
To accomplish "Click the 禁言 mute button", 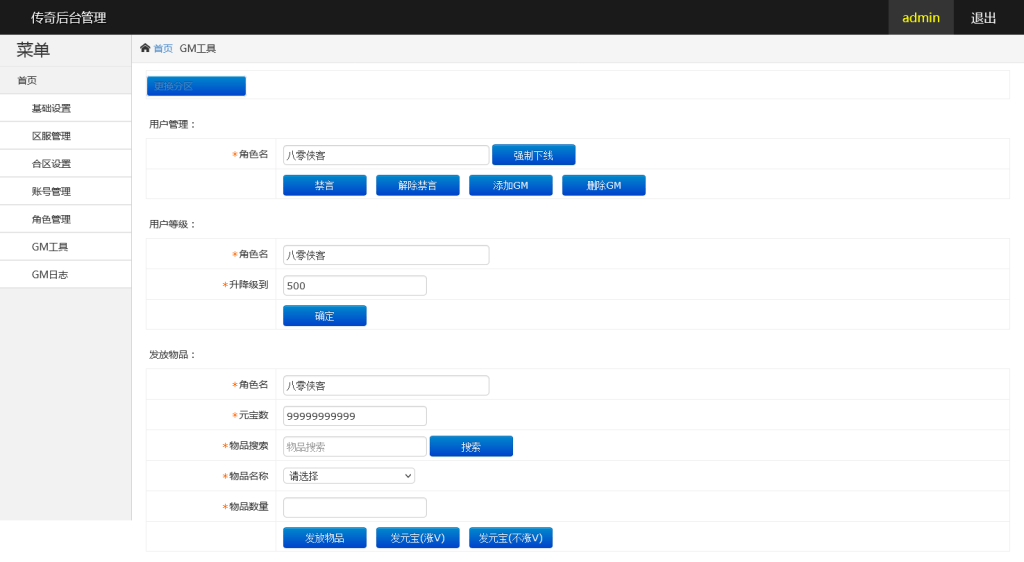I will point(324,185).
